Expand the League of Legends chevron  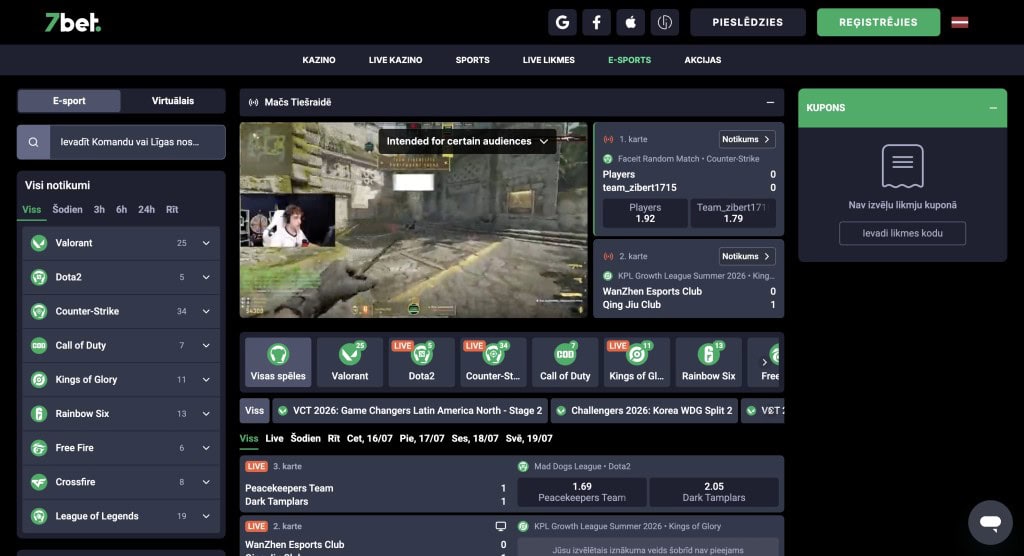[206, 516]
